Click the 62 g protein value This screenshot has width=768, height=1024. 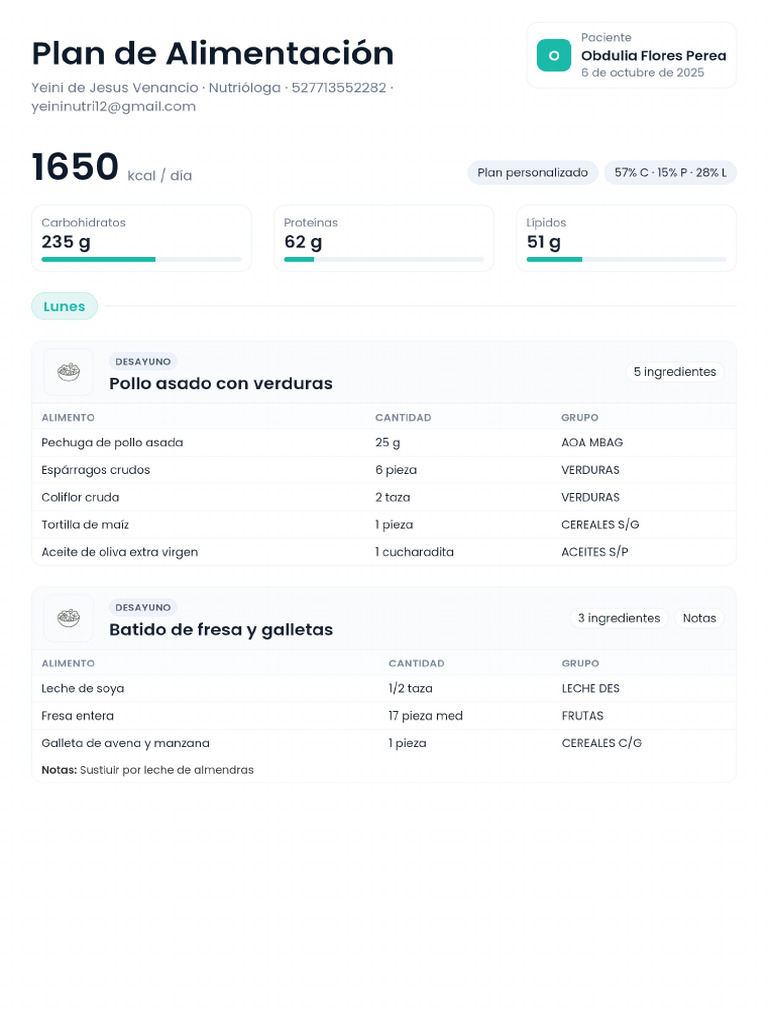pos(303,242)
